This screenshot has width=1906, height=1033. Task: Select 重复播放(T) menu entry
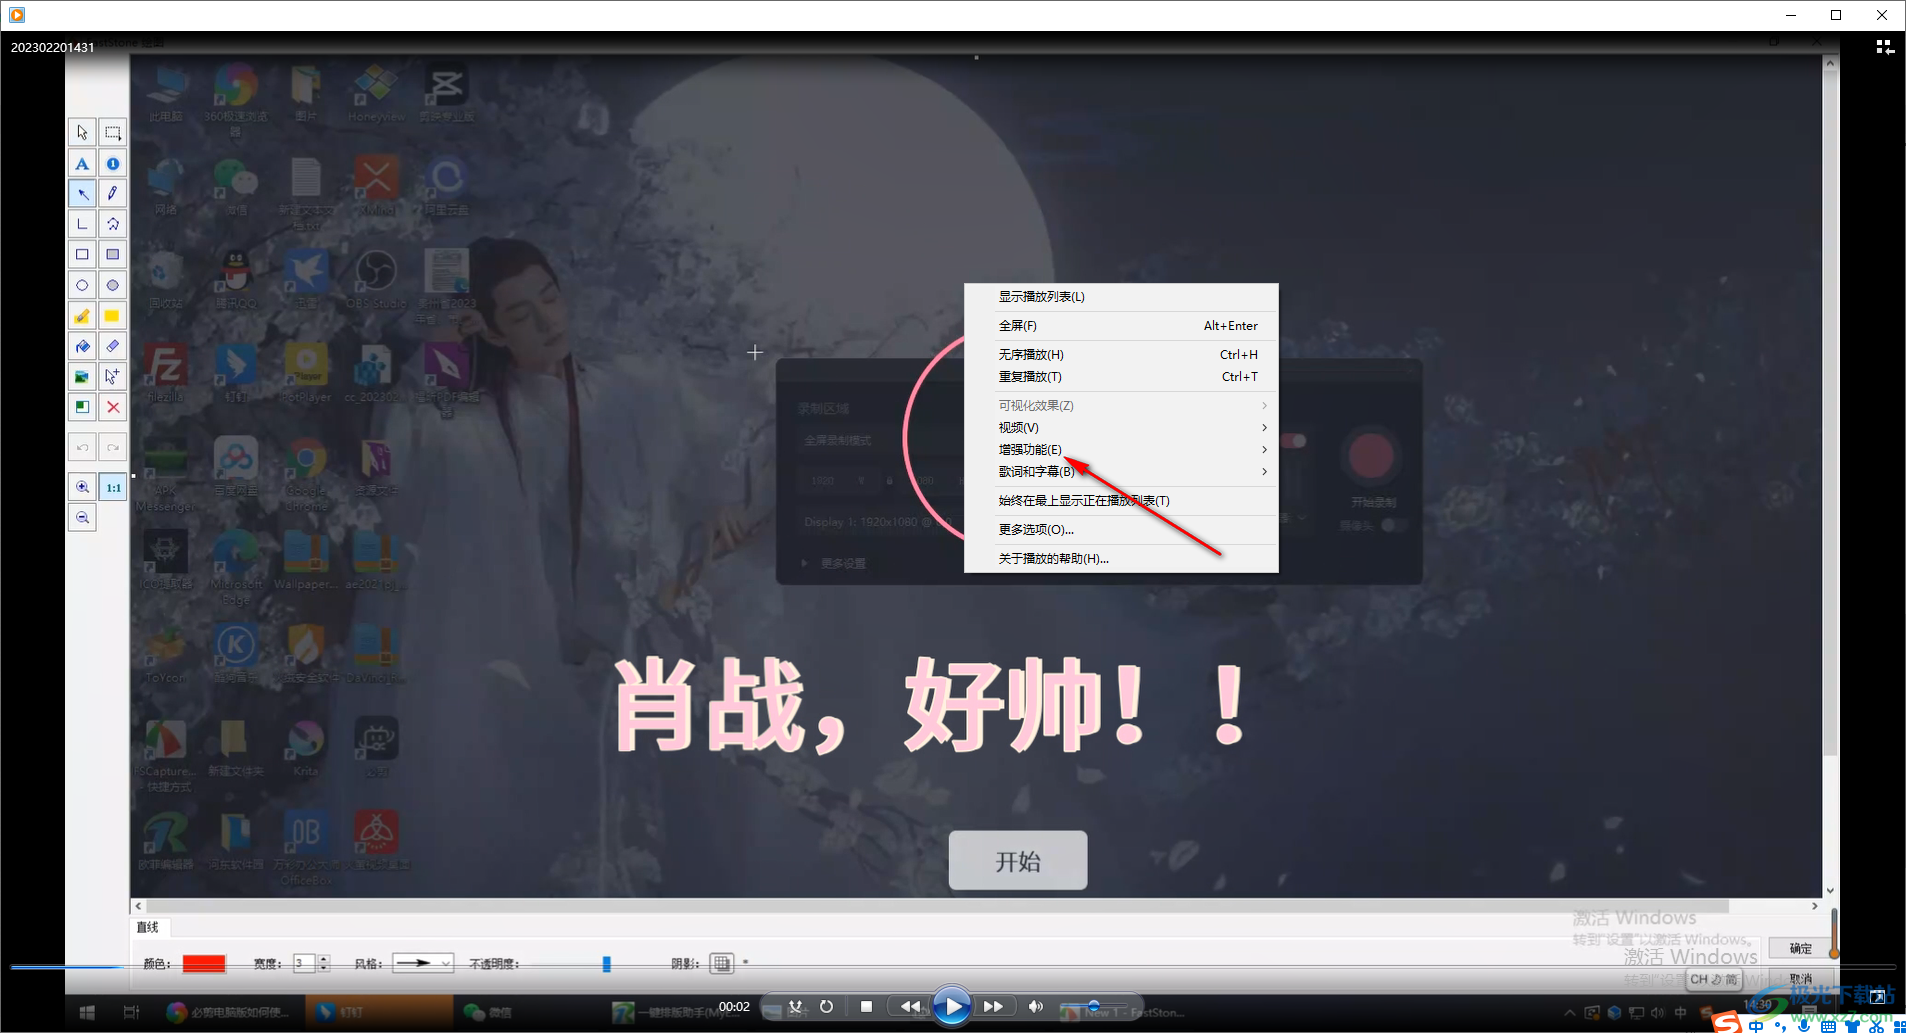point(1121,376)
